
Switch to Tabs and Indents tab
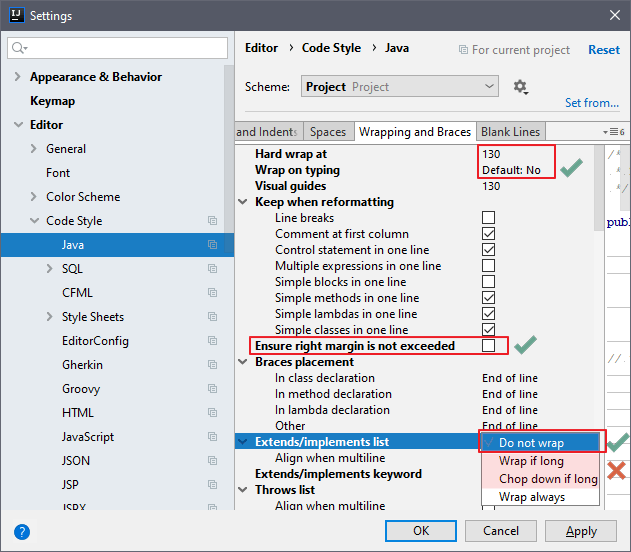point(269,132)
